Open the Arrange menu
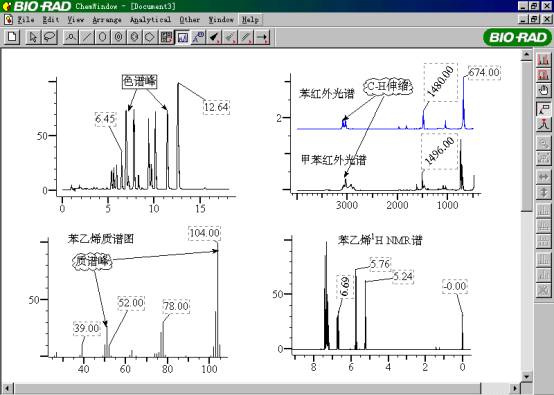554x395 pixels. point(107,20)
